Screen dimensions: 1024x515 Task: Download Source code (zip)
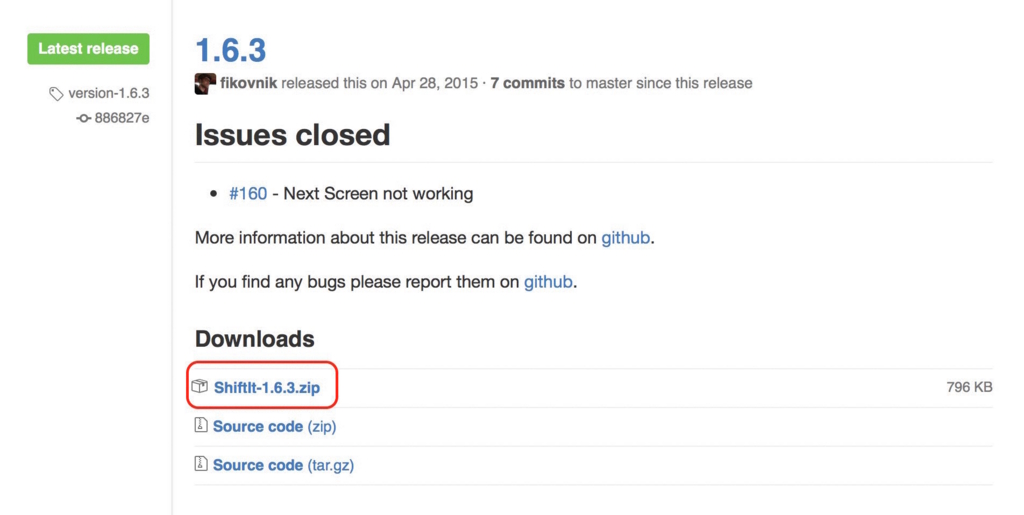click(274, 427)
